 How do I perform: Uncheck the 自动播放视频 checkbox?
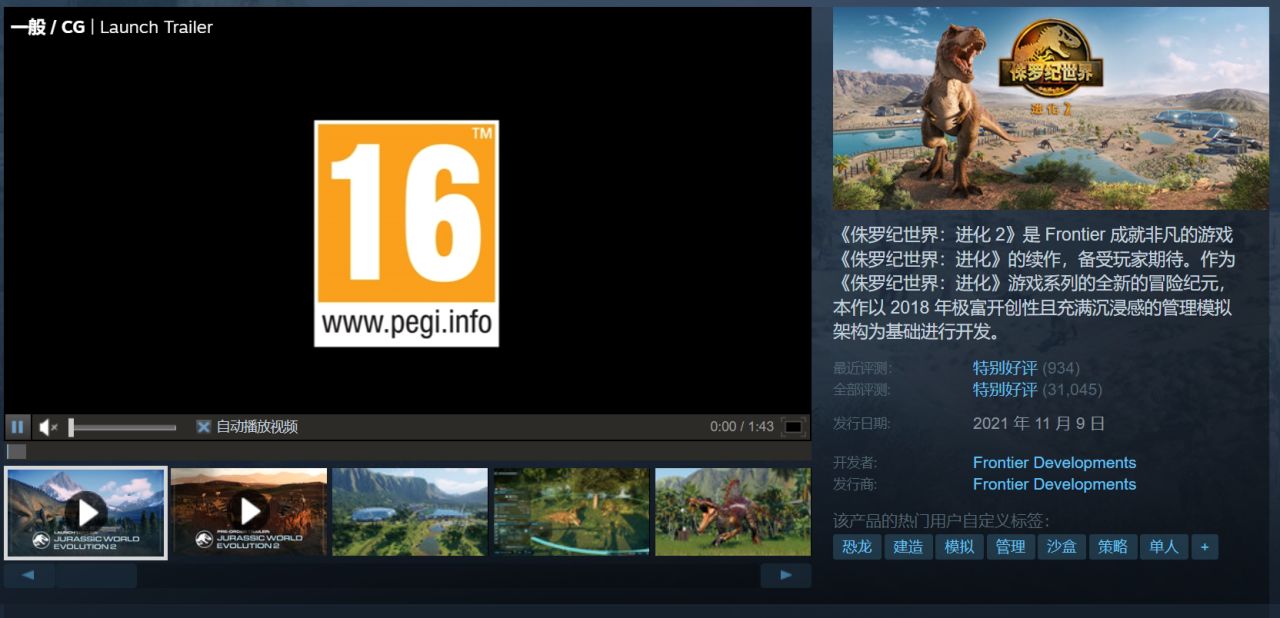tap(203, 427)
